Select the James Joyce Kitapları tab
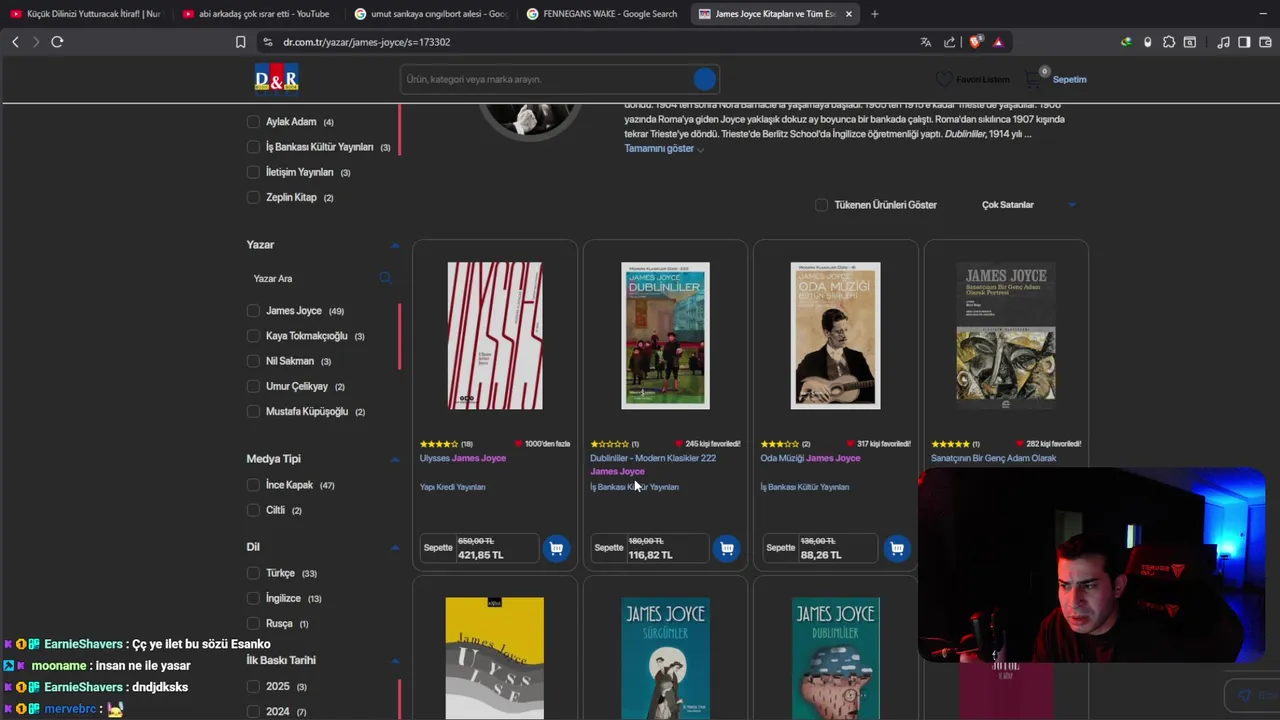1280x720 pixels. point(766,14)
